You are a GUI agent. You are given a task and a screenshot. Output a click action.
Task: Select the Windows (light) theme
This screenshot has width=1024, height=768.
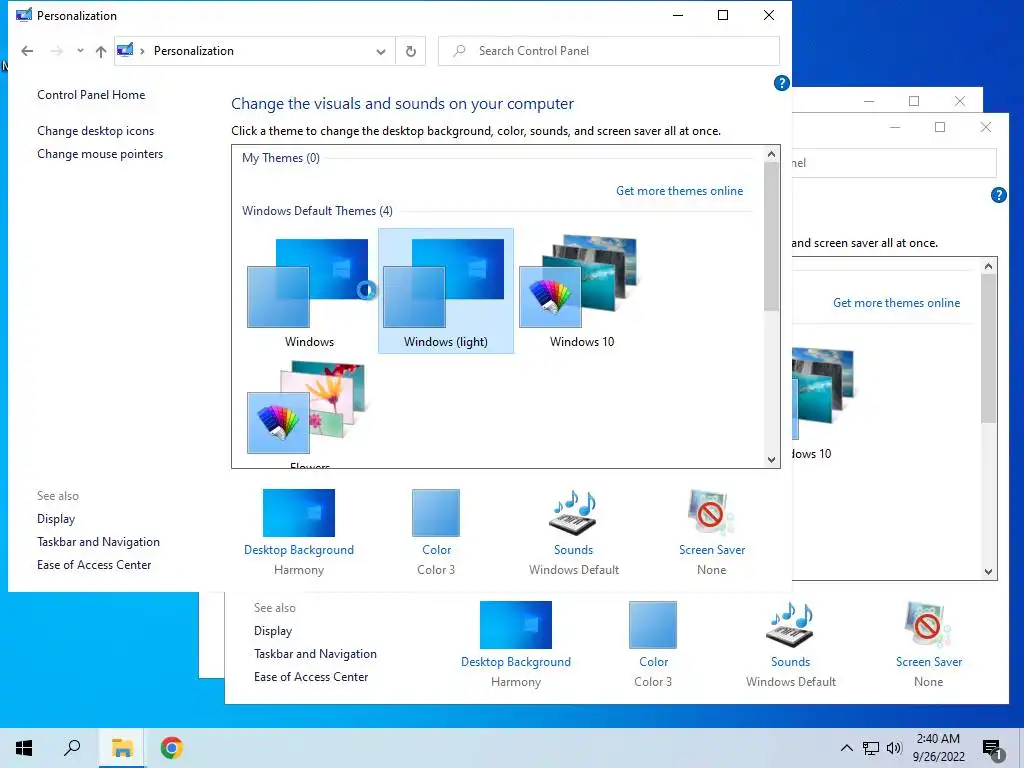(445, 292)
